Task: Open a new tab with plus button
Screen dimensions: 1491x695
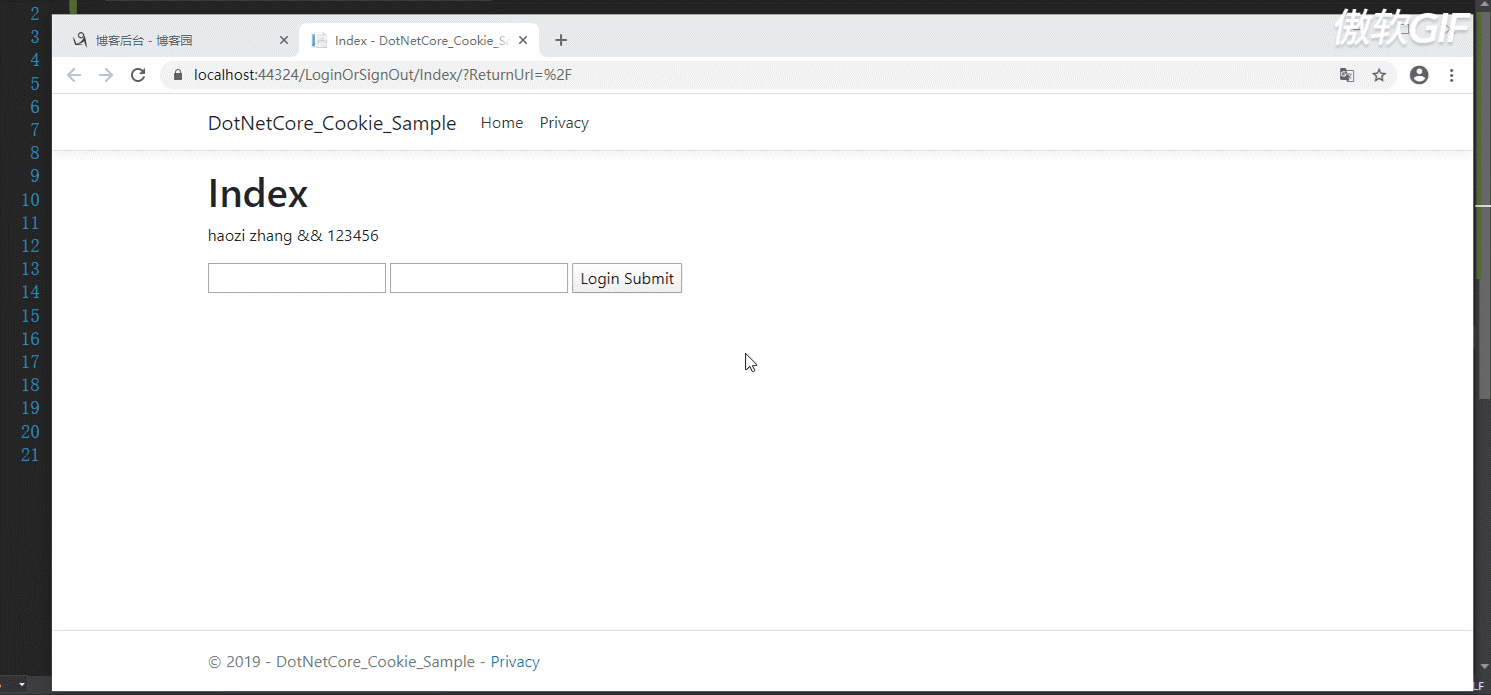Action: pyautogui.click(x=561, y=40)
